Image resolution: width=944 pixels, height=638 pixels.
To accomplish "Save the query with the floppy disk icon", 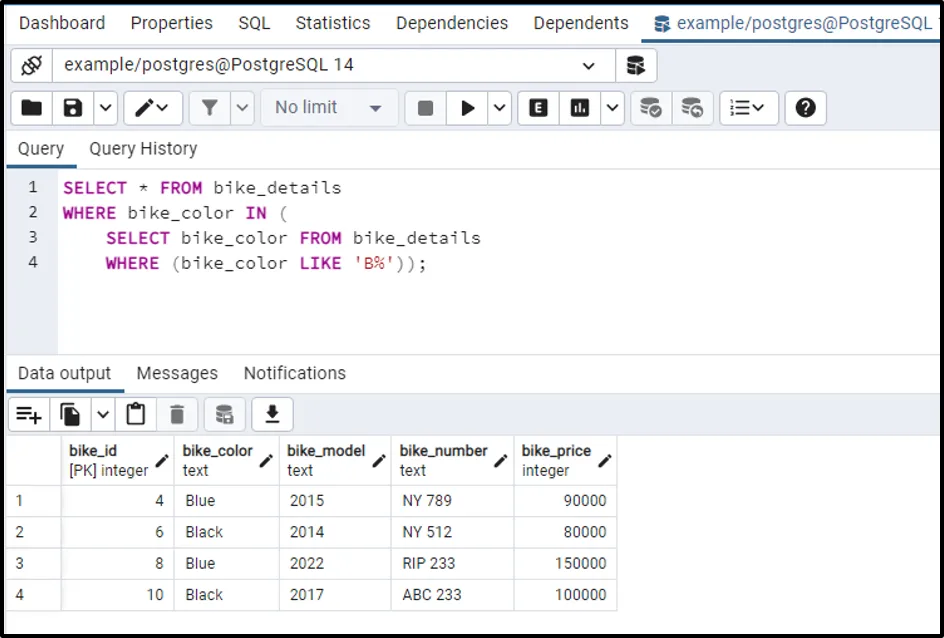I will (73, 108).
